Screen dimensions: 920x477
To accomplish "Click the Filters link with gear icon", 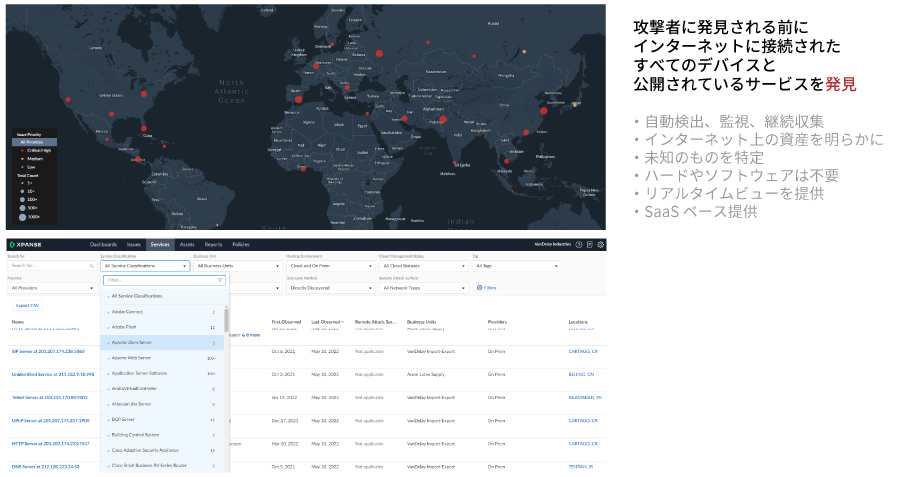I will click(x=486, y=288).
